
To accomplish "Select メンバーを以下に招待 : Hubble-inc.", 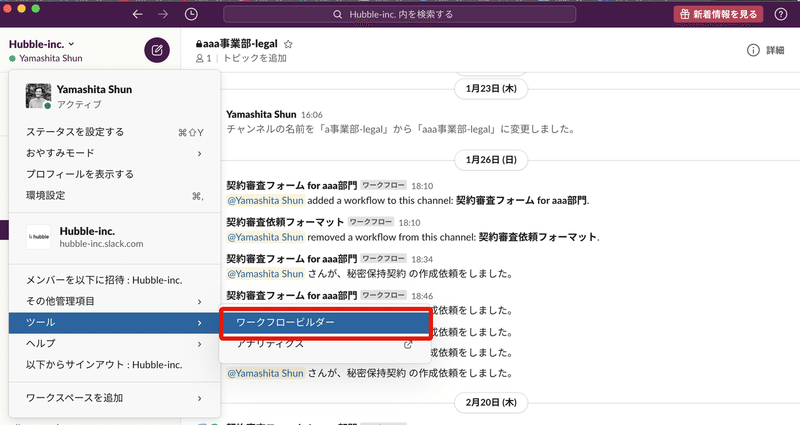I will [x=115, y=280].
